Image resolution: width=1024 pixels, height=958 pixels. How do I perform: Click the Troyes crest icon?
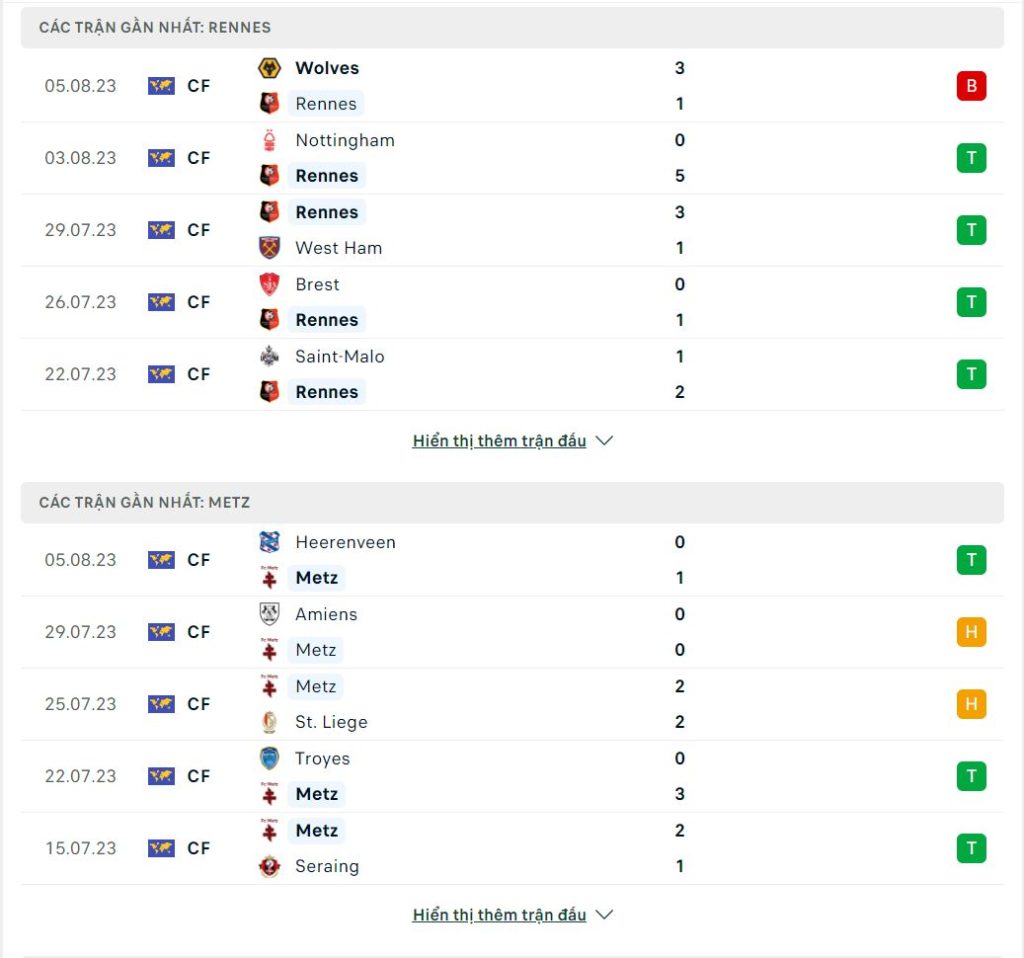[x=269, y=758]
